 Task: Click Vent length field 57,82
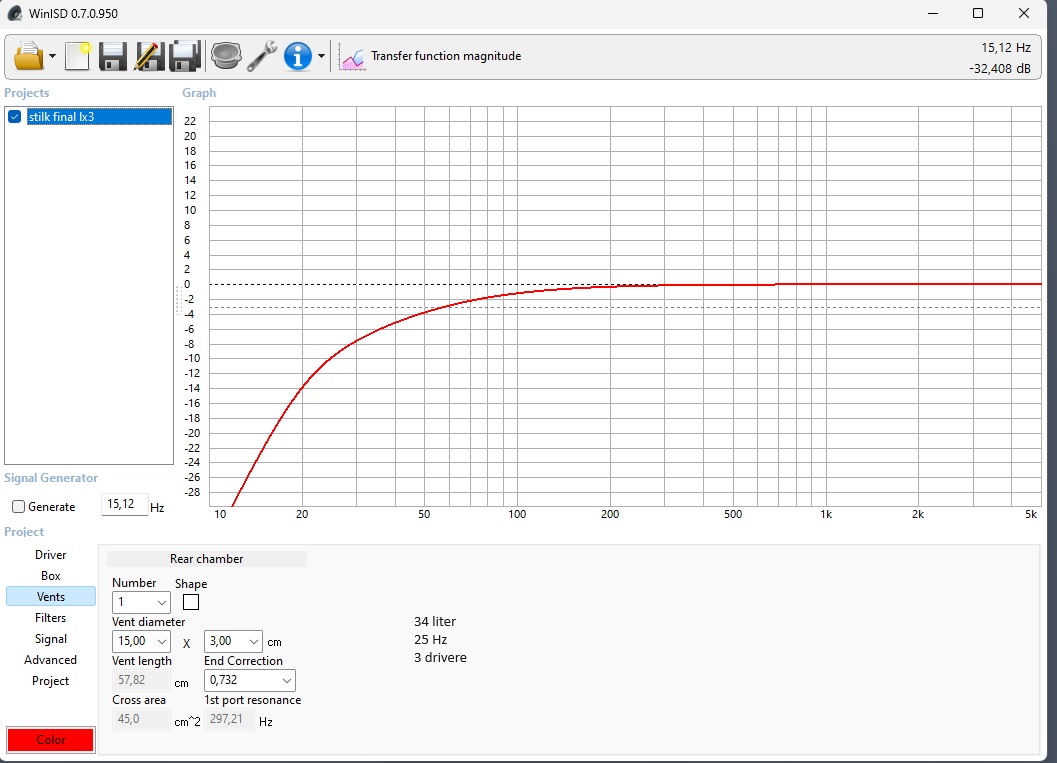pyautogui.click(x=141, y=680)
